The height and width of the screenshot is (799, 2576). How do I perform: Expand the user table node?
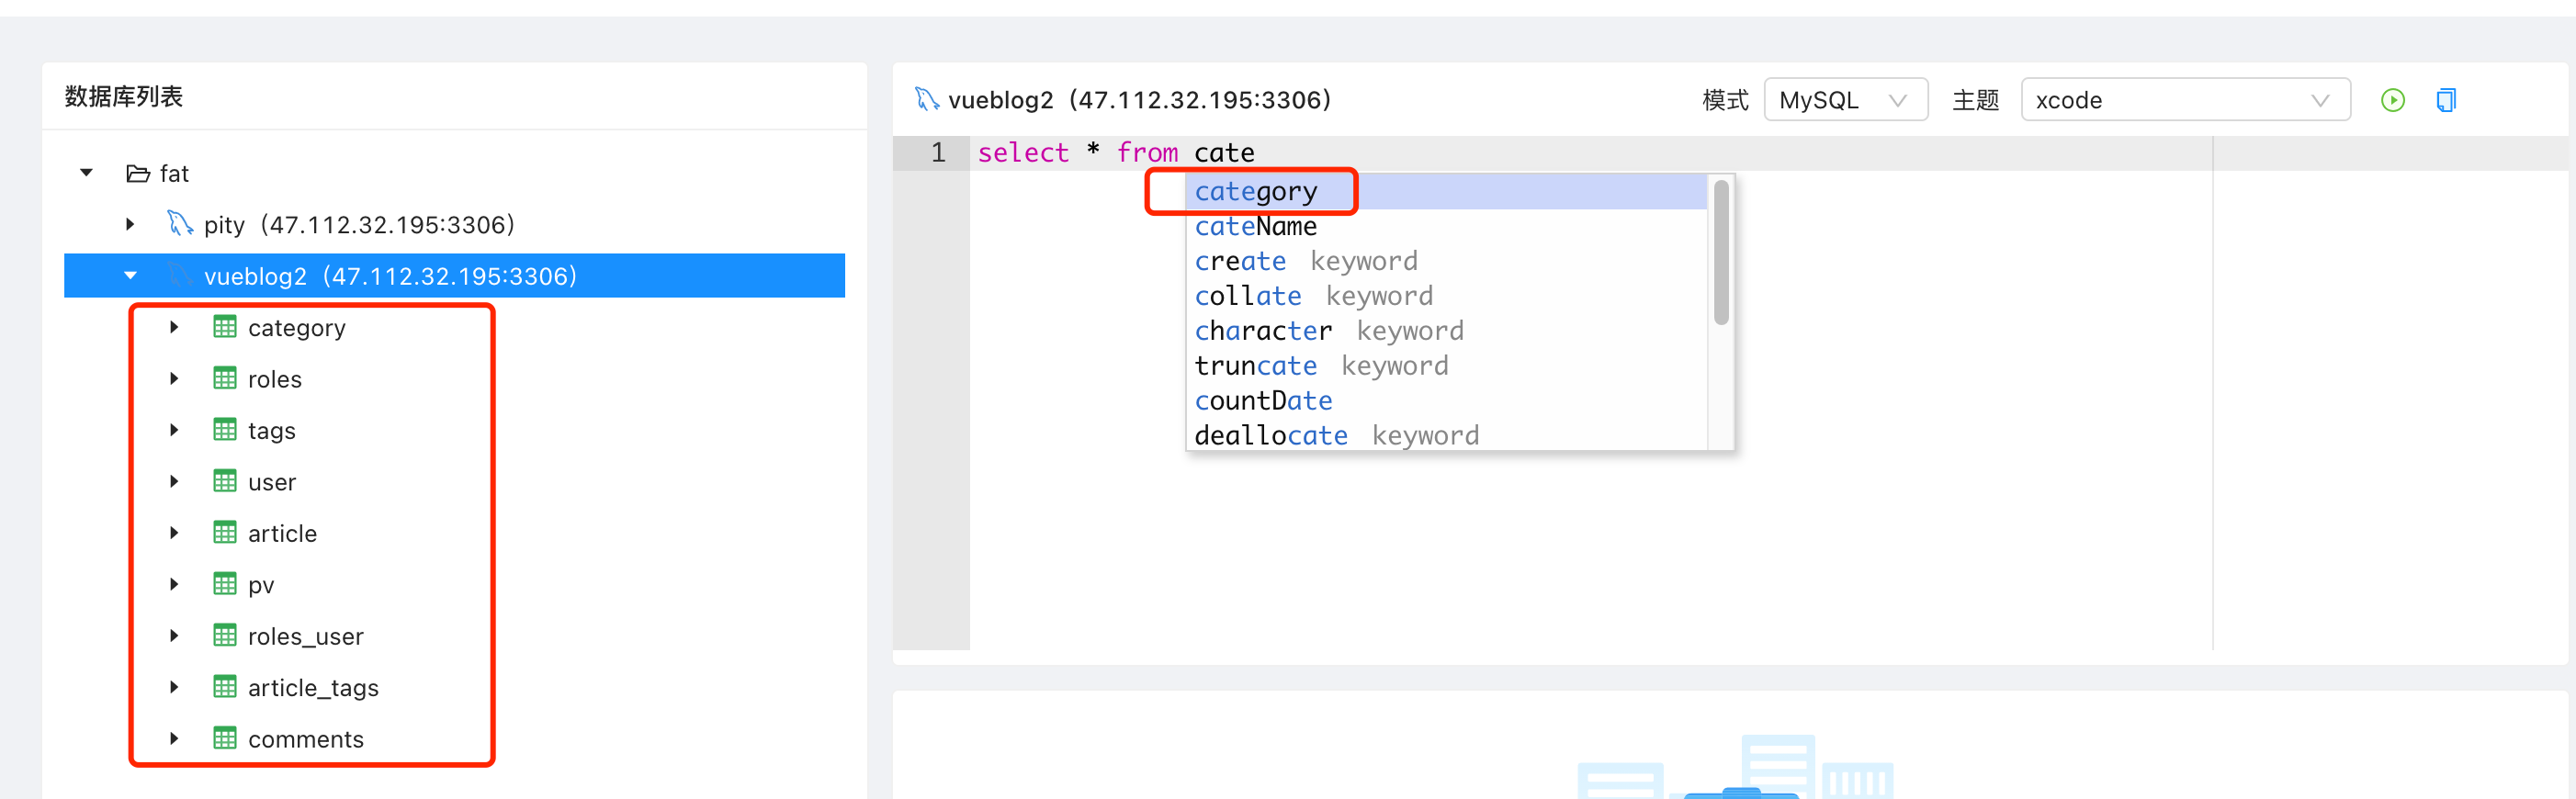tap(174, 481)
